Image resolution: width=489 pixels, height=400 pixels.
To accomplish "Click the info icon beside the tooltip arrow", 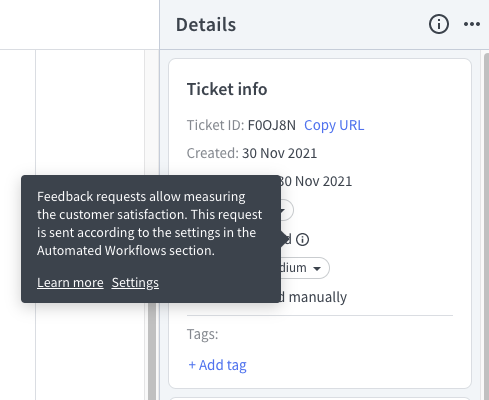I will tap(303, 239).
